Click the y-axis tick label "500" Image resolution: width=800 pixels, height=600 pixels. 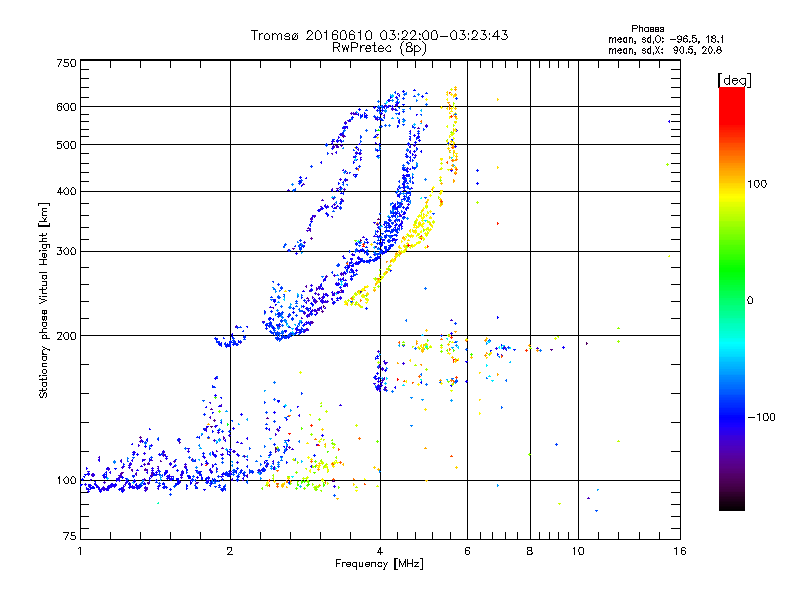[x=66, y=145]
